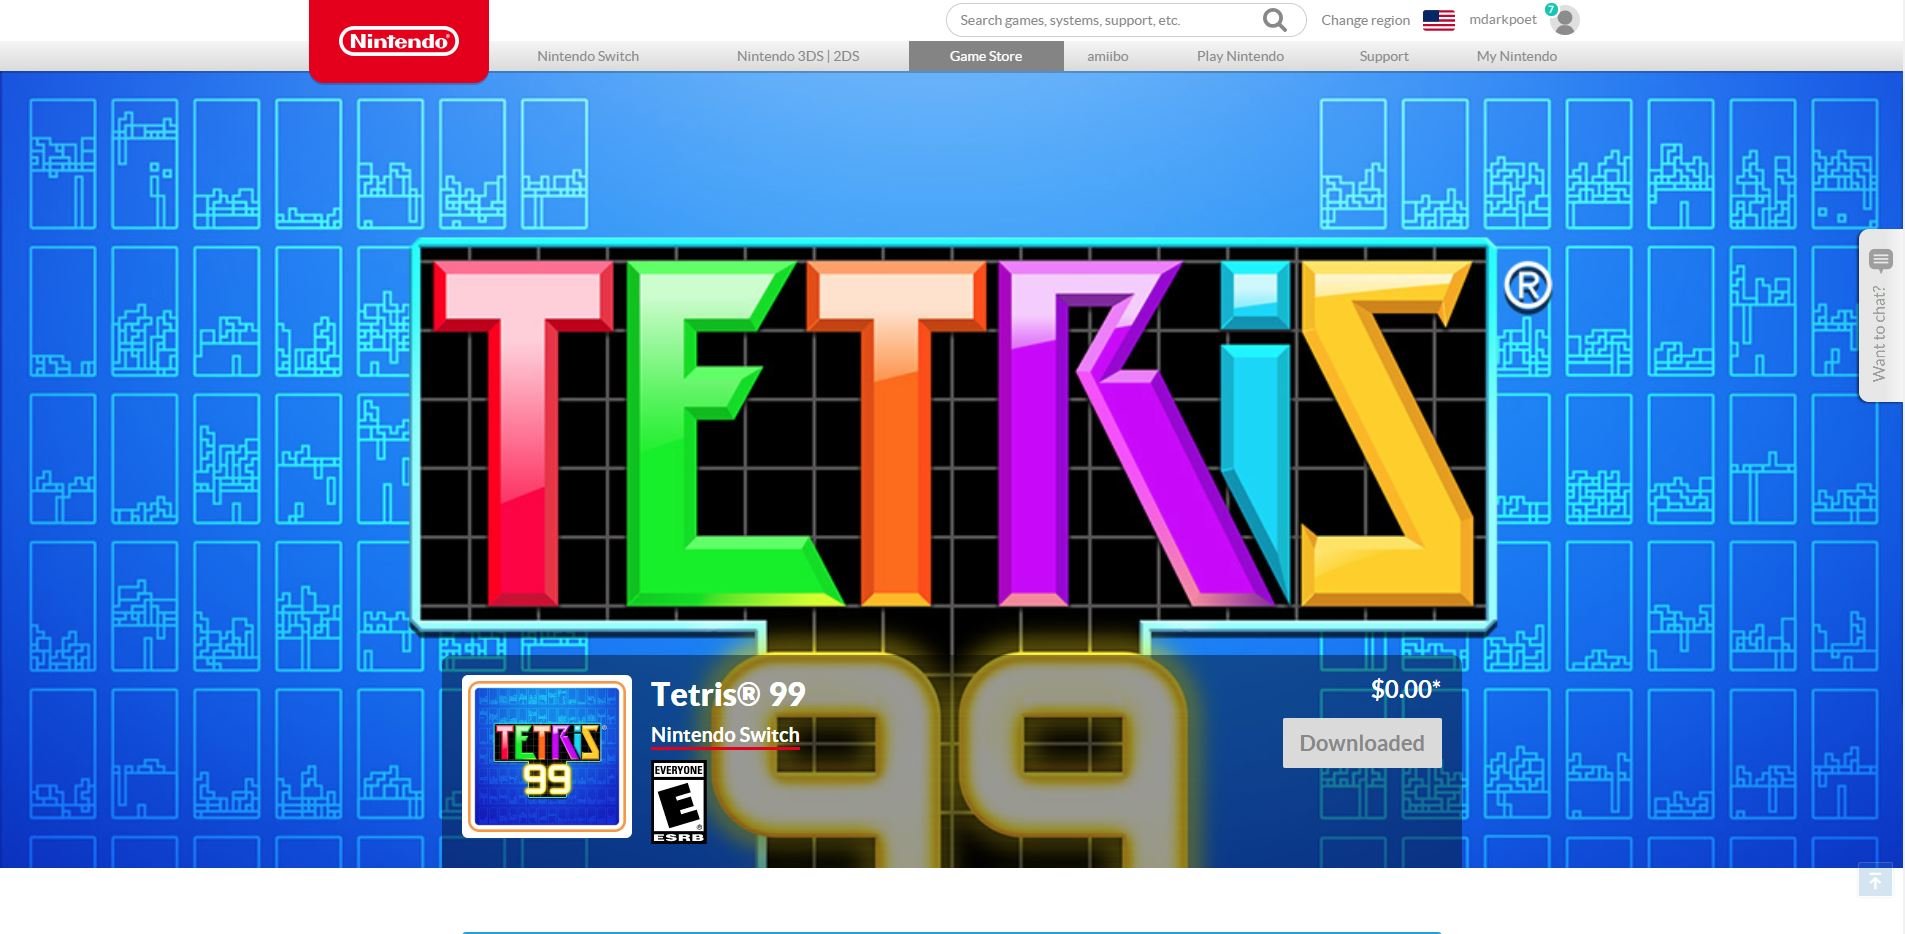1905x934 pixels.
Task: Click the notification badge showing 7
Action: tap(1551, 9)
